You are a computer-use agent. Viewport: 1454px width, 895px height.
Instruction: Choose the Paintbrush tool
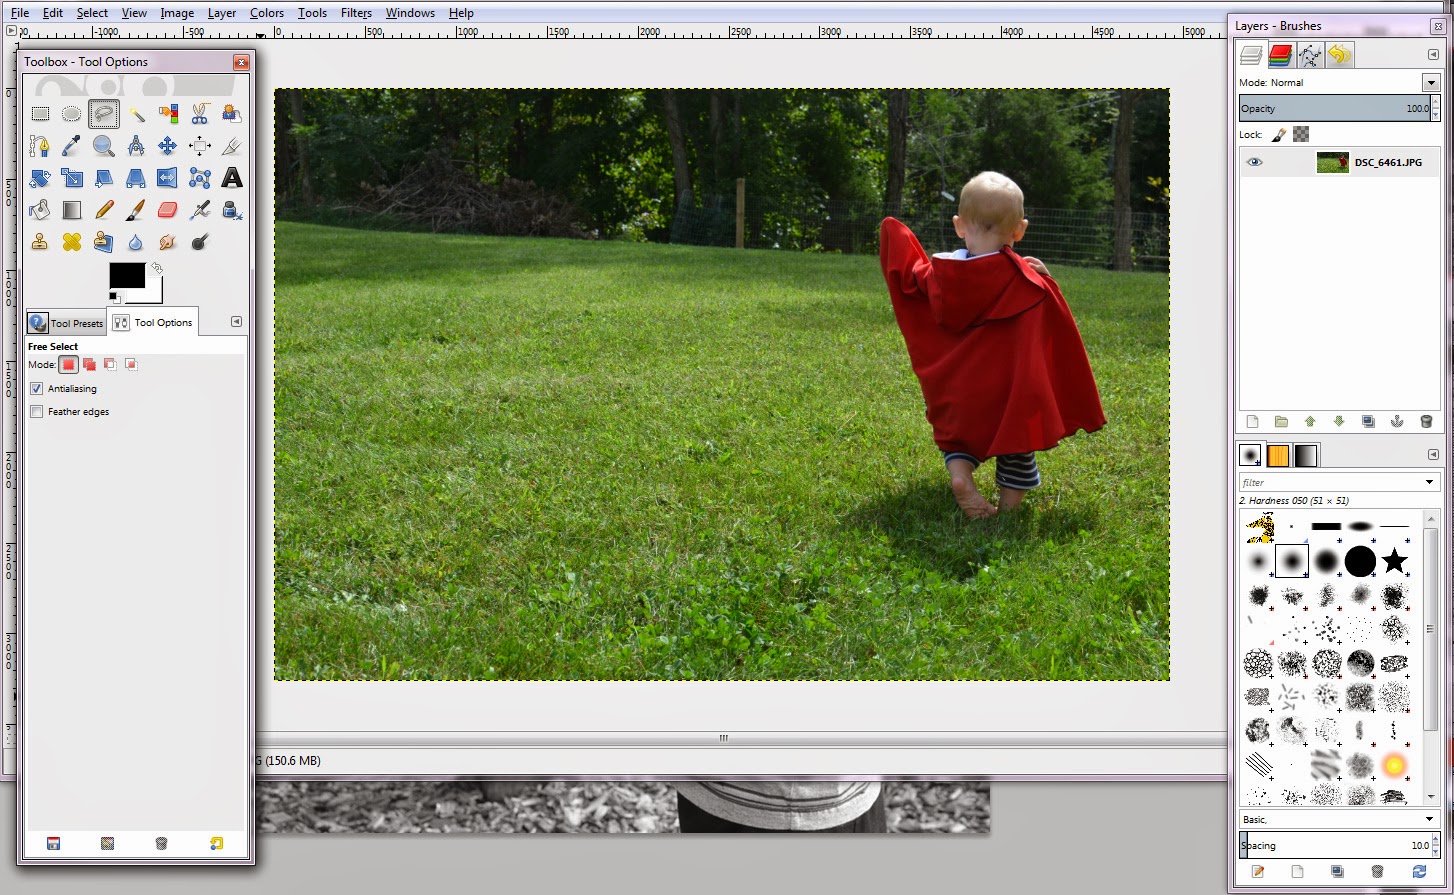135,209
